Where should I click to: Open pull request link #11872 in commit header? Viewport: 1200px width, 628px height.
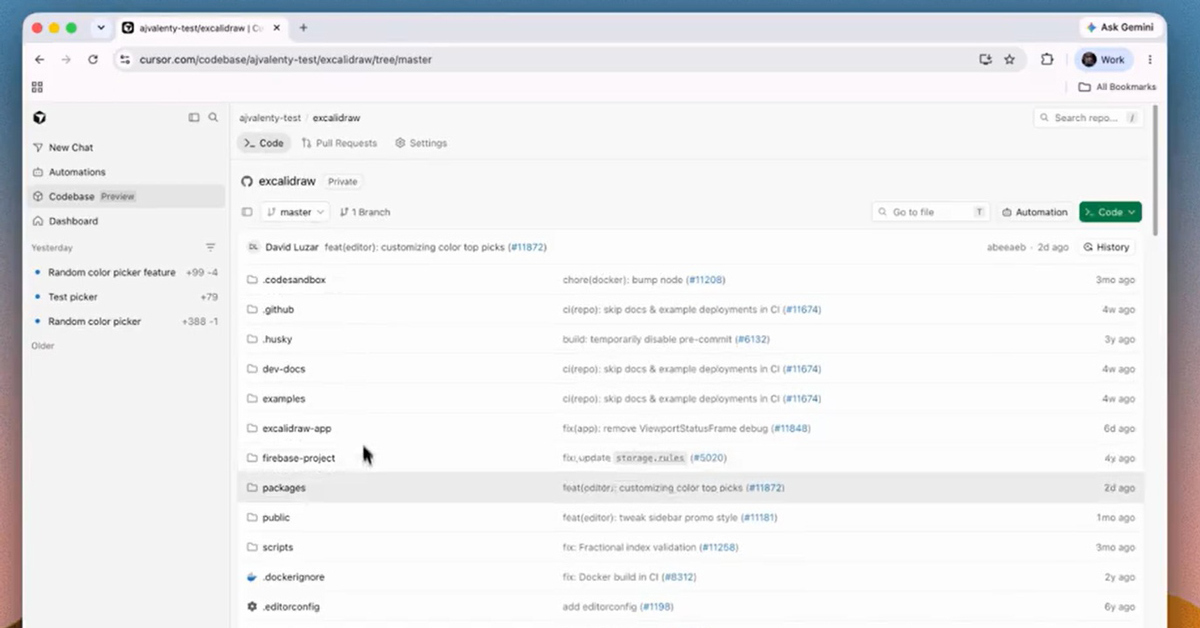(526, 247)
